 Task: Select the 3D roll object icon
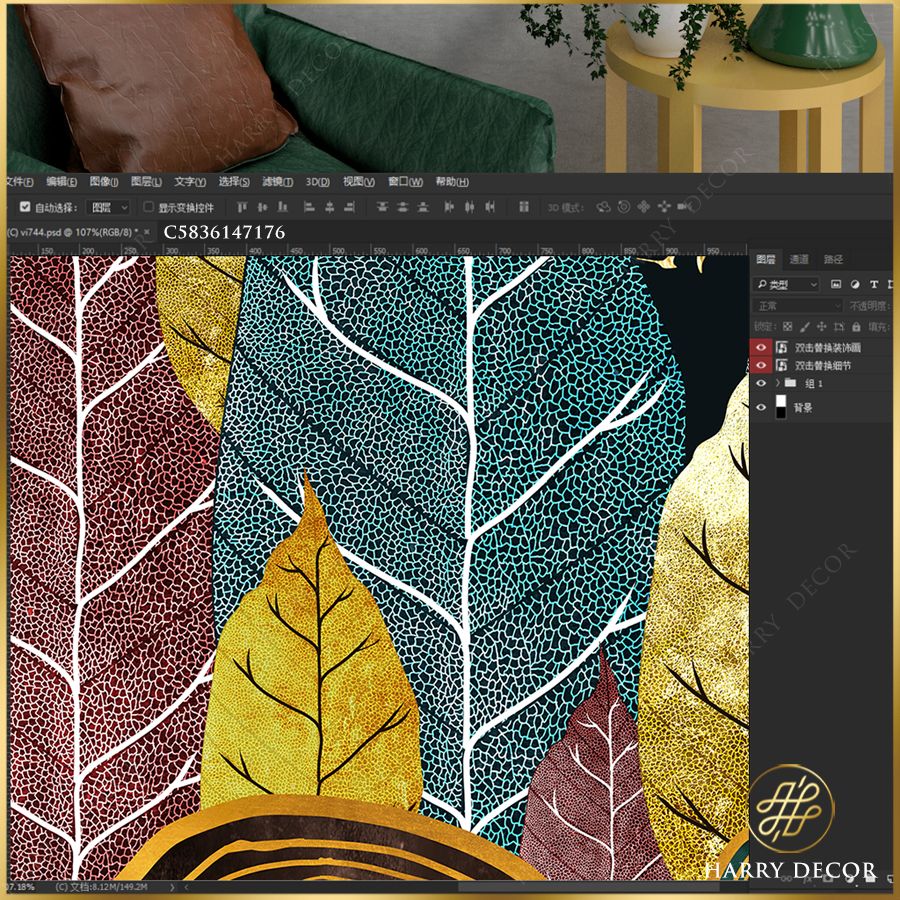pyautogui.click(x=623, y=207)
